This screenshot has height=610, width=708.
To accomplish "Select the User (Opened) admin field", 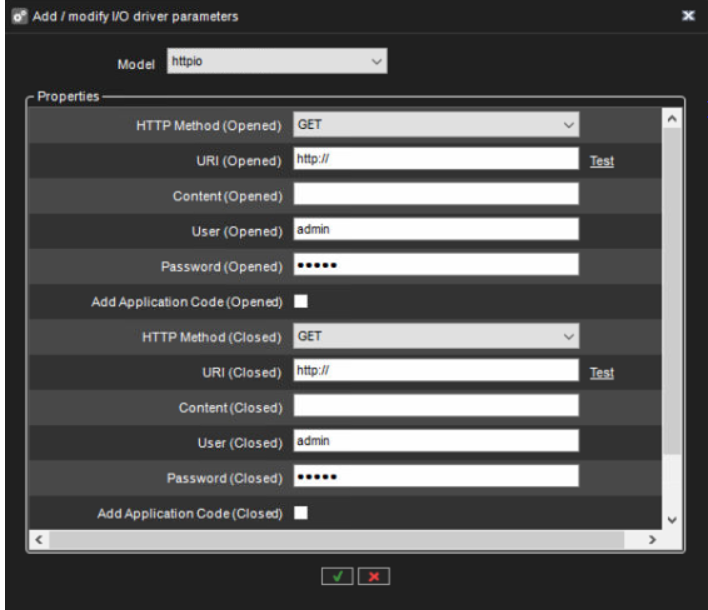I will 436,230.
